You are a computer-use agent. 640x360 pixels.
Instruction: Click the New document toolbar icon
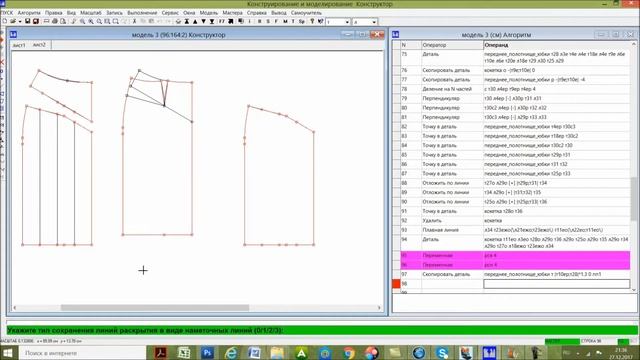5,21
